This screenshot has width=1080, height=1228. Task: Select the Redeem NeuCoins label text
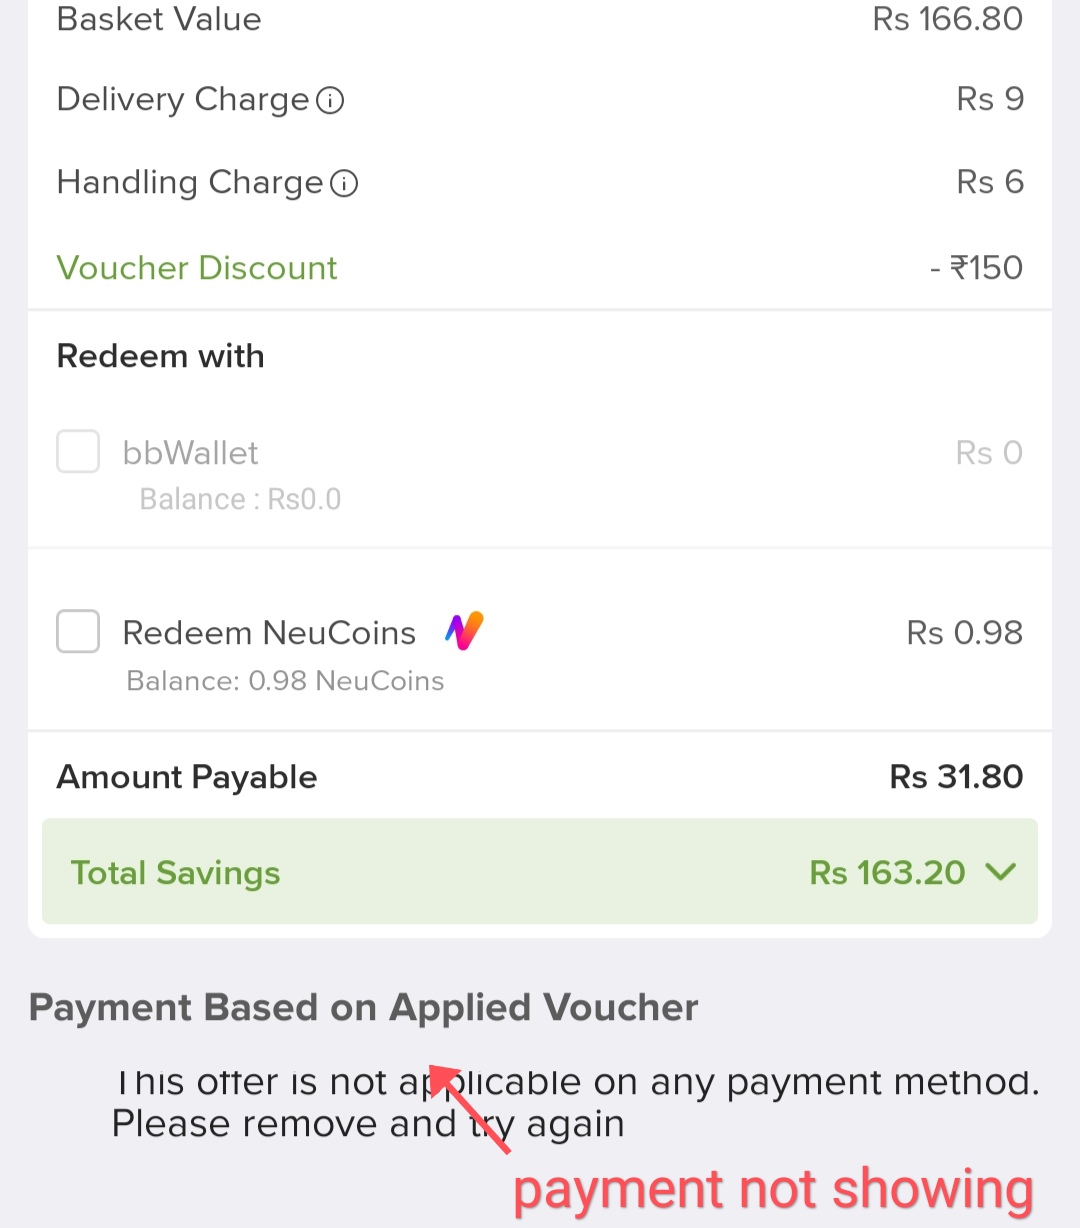click(269, 633)
